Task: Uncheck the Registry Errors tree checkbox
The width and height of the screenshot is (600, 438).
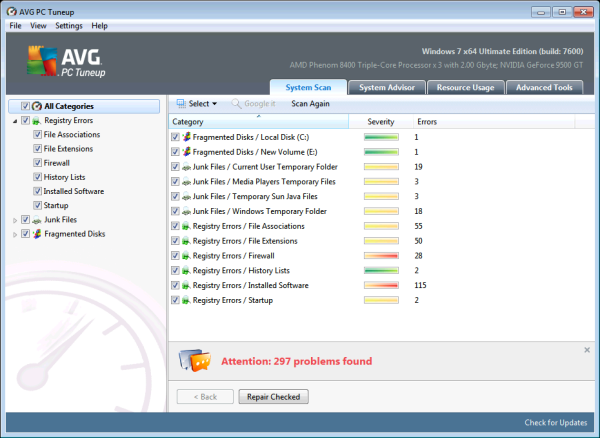Action: pyautogui.click(x=25, y=120)
